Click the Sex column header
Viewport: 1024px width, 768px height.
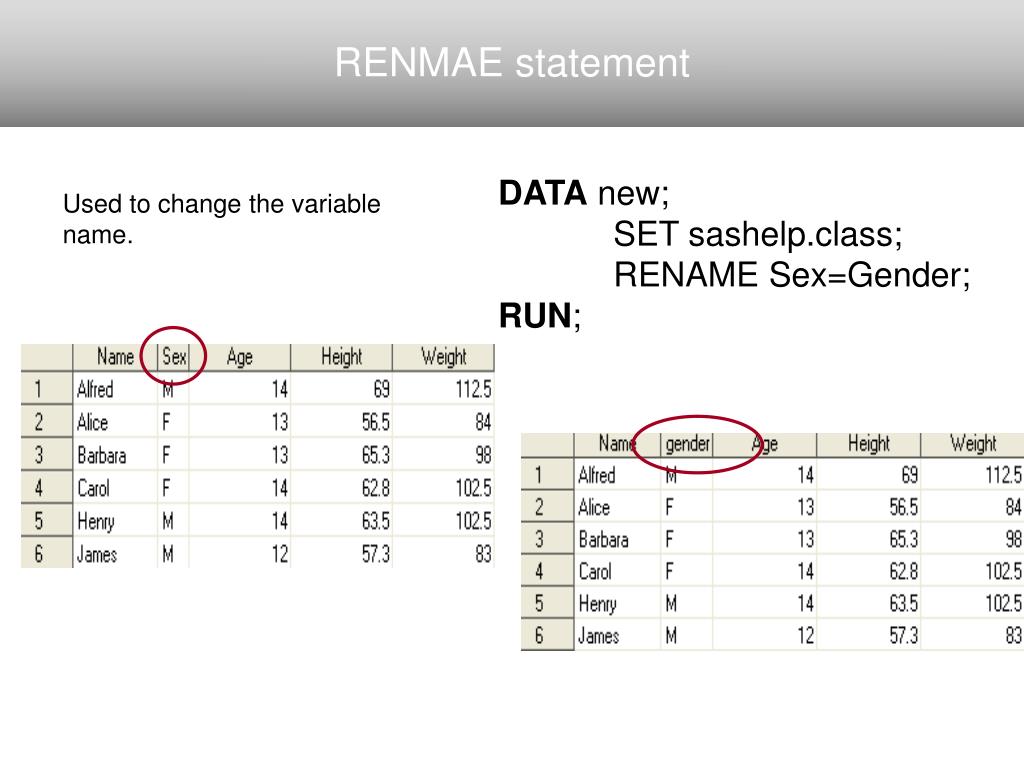(174, 357)
